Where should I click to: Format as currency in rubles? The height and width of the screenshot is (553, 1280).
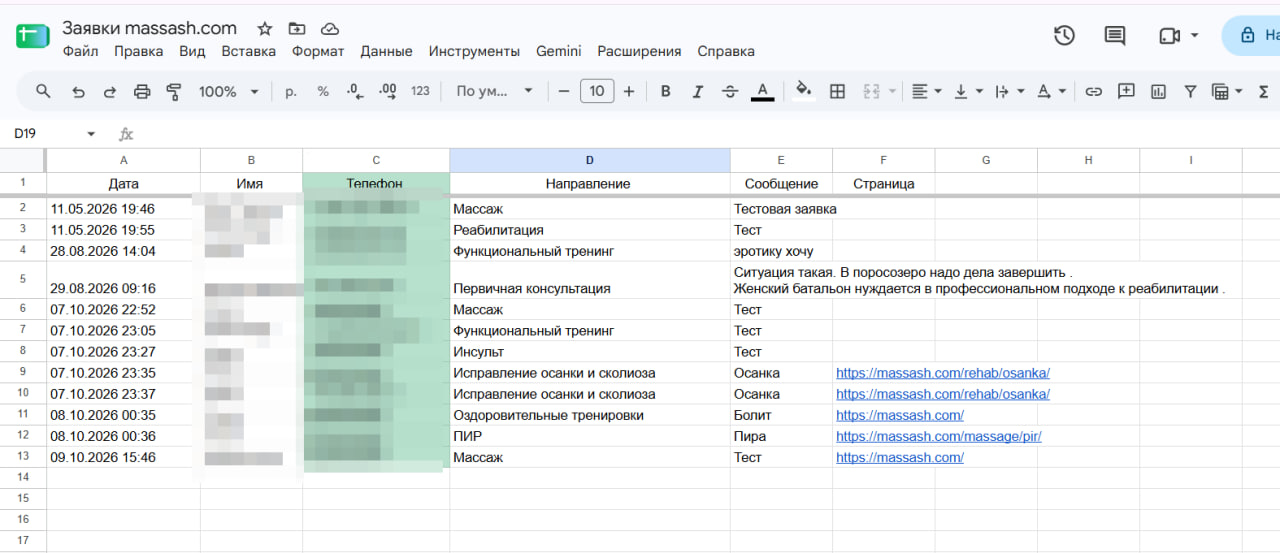pos(291,91)
